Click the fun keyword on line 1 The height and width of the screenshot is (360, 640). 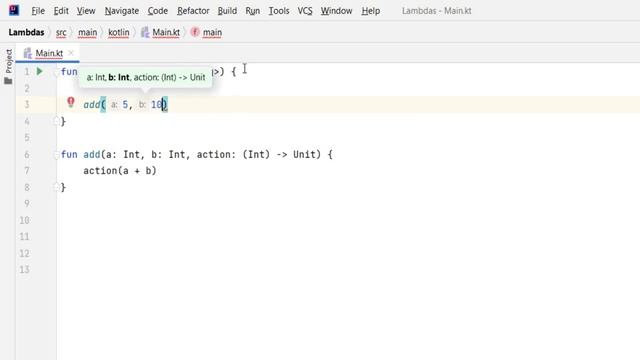pos(69,72)
